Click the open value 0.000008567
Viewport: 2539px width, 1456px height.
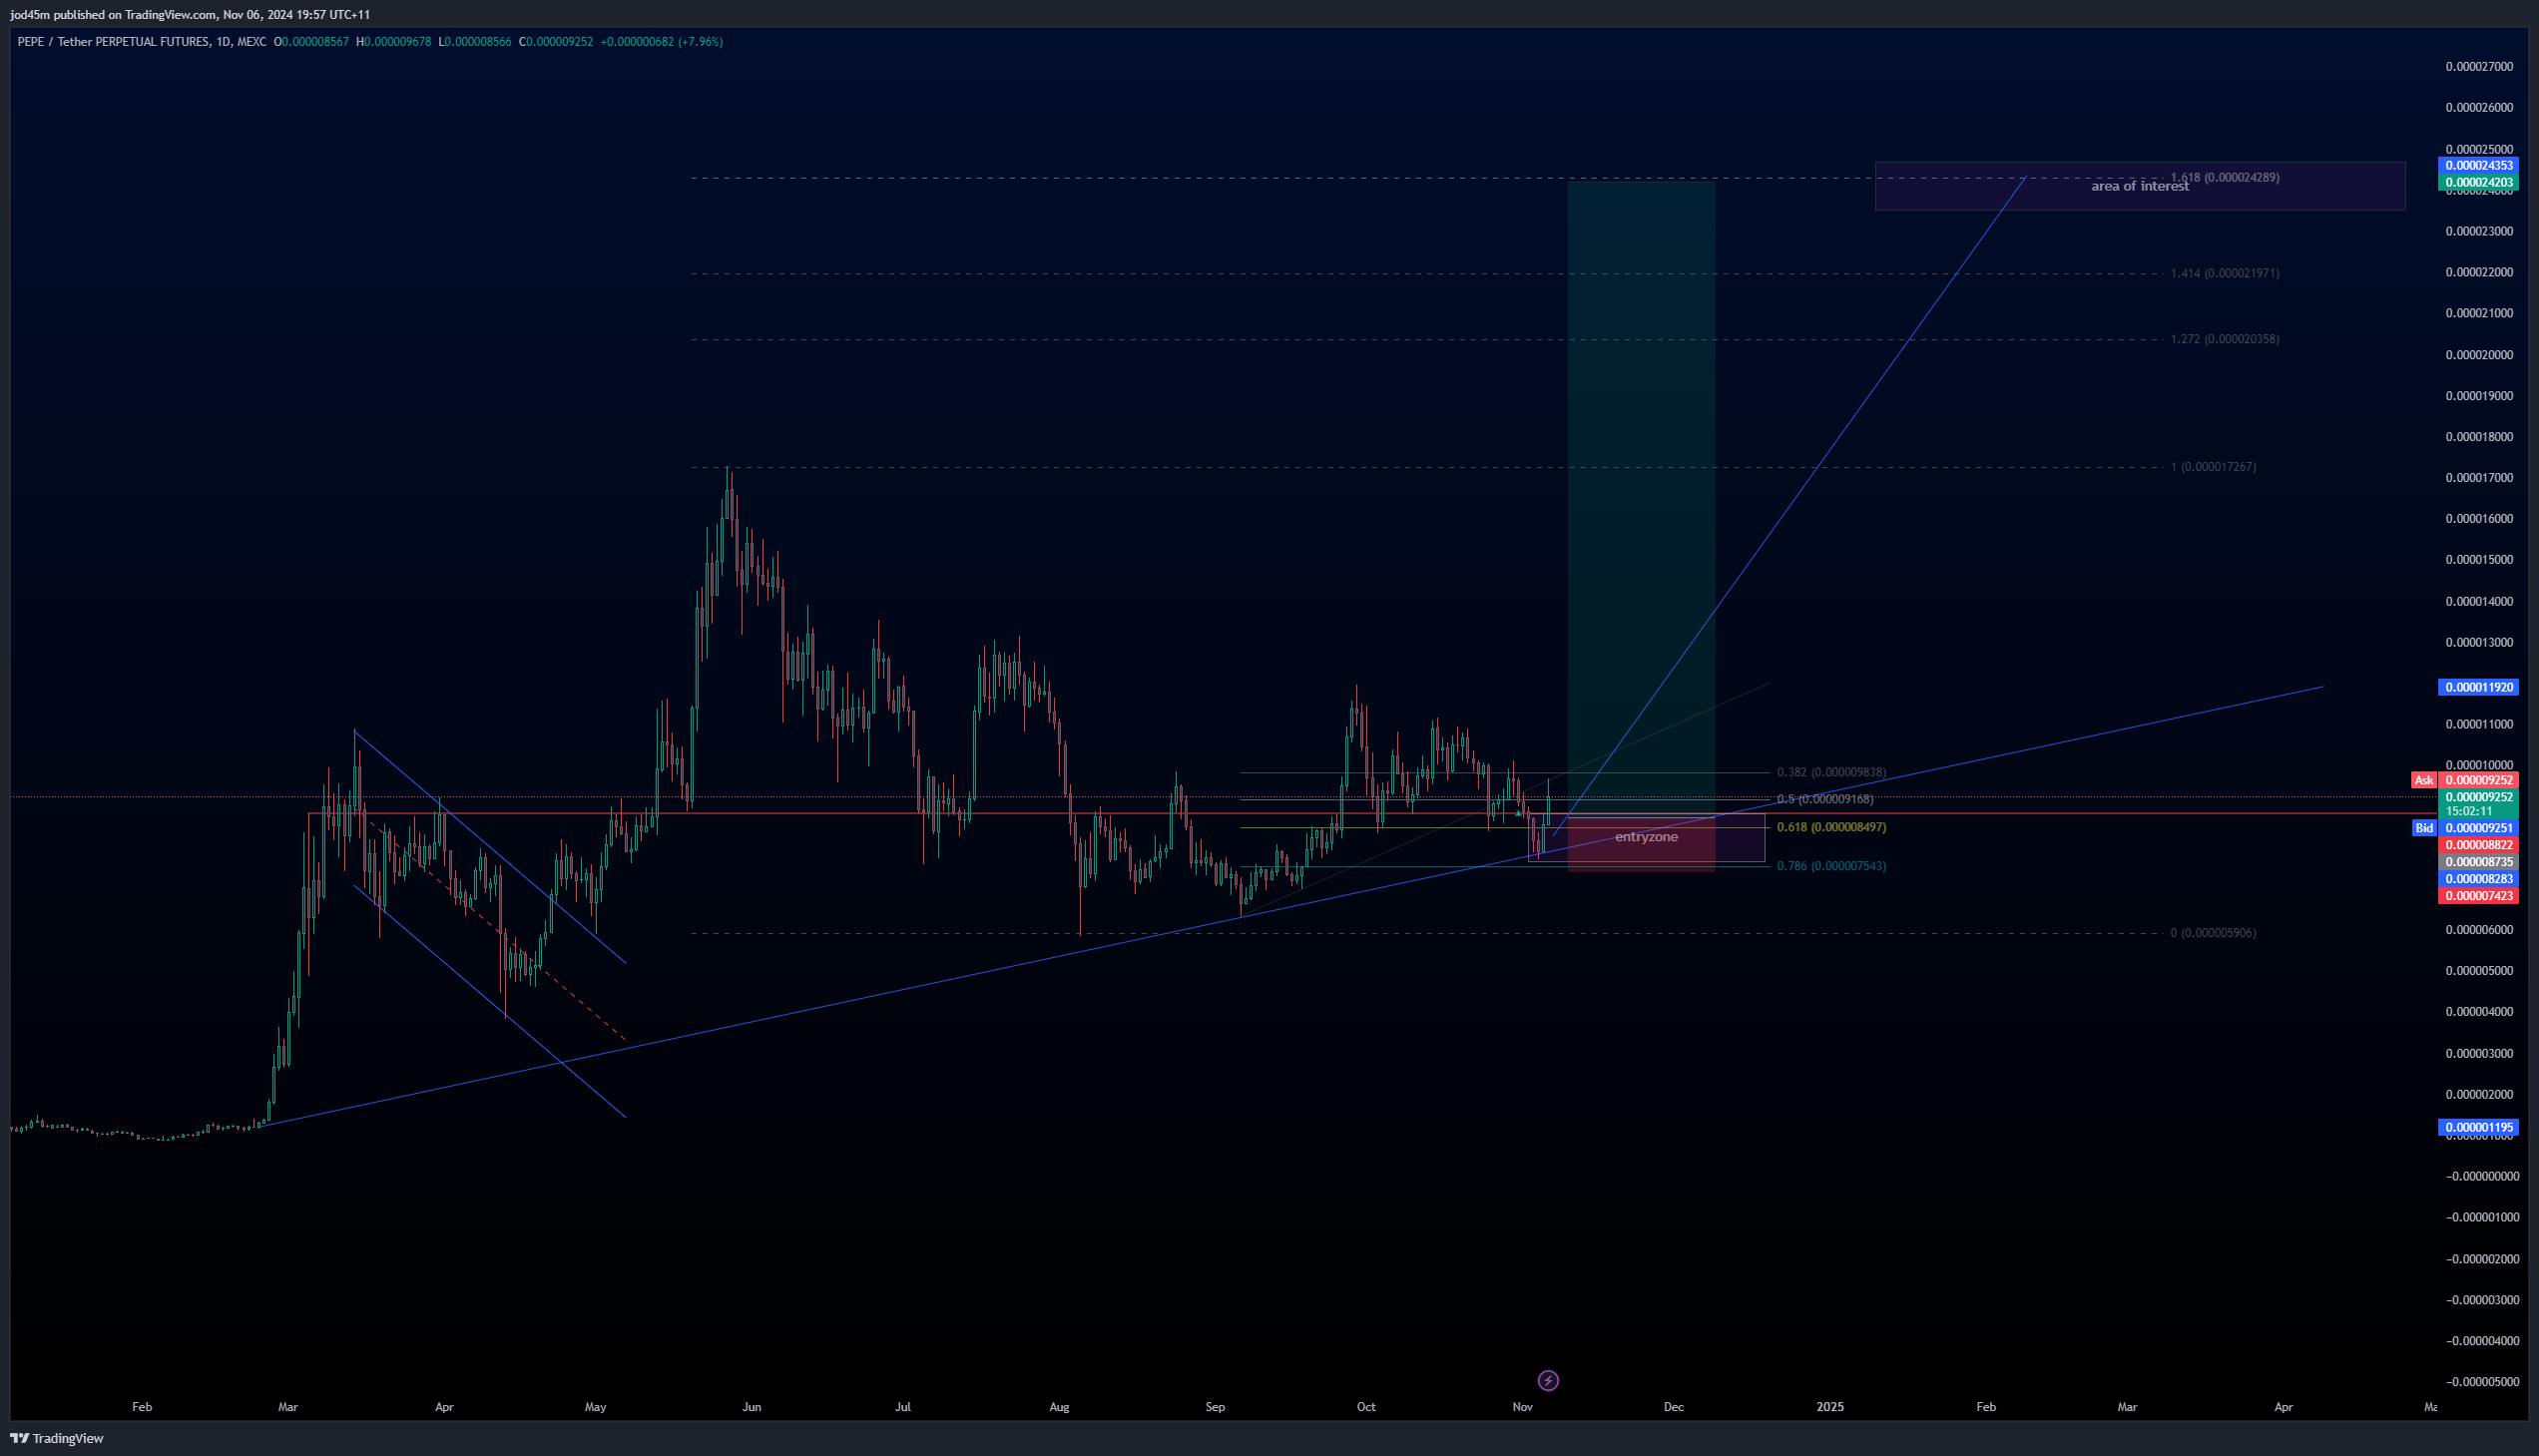[x=315, y=42]
